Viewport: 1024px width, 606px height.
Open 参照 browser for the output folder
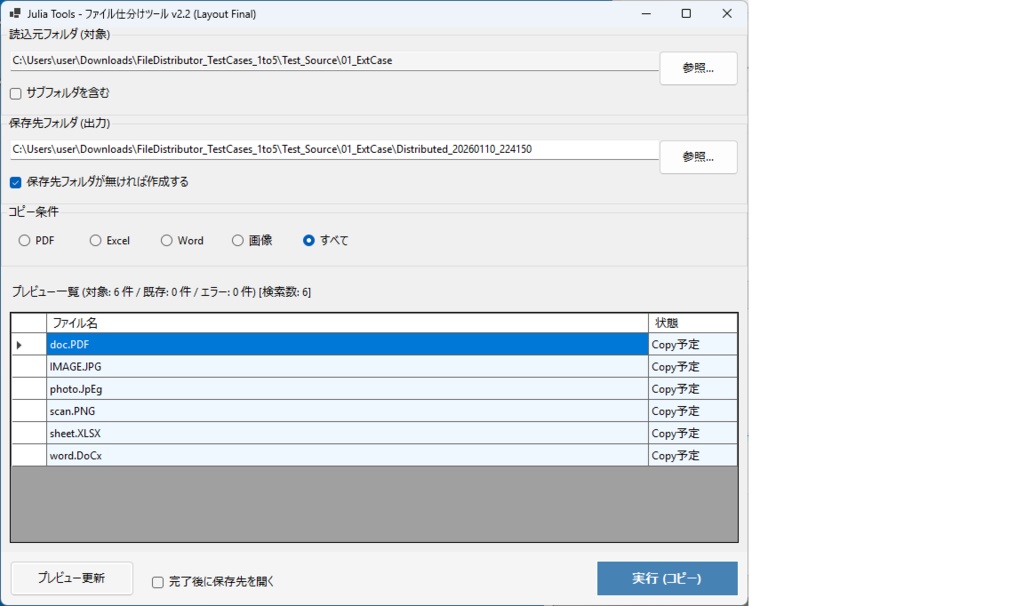(698, 157)
